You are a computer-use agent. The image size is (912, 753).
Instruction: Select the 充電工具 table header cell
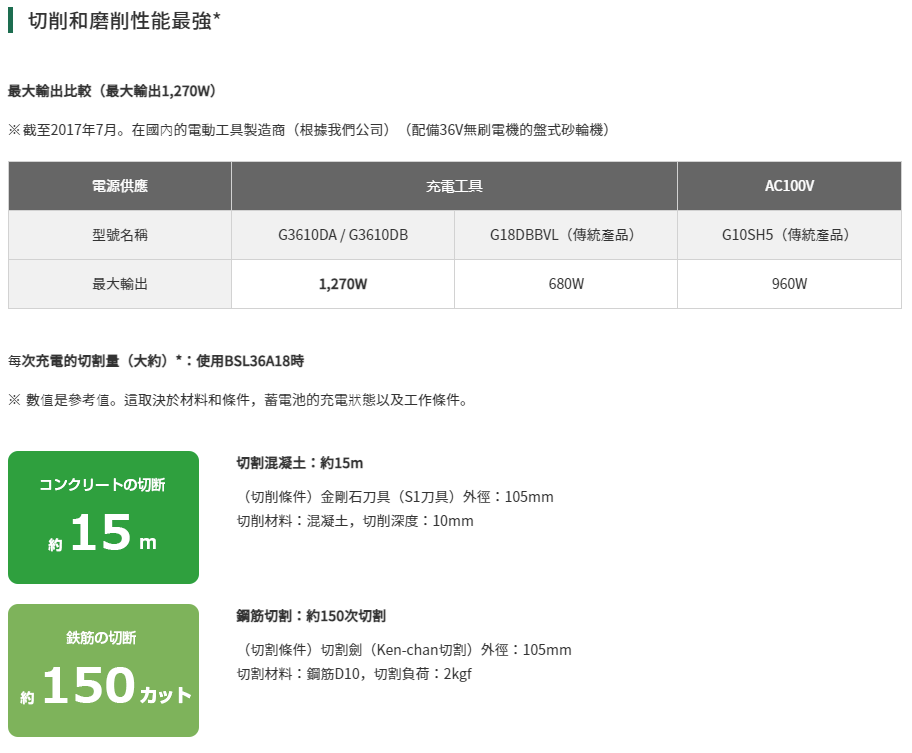click(454, 186)
